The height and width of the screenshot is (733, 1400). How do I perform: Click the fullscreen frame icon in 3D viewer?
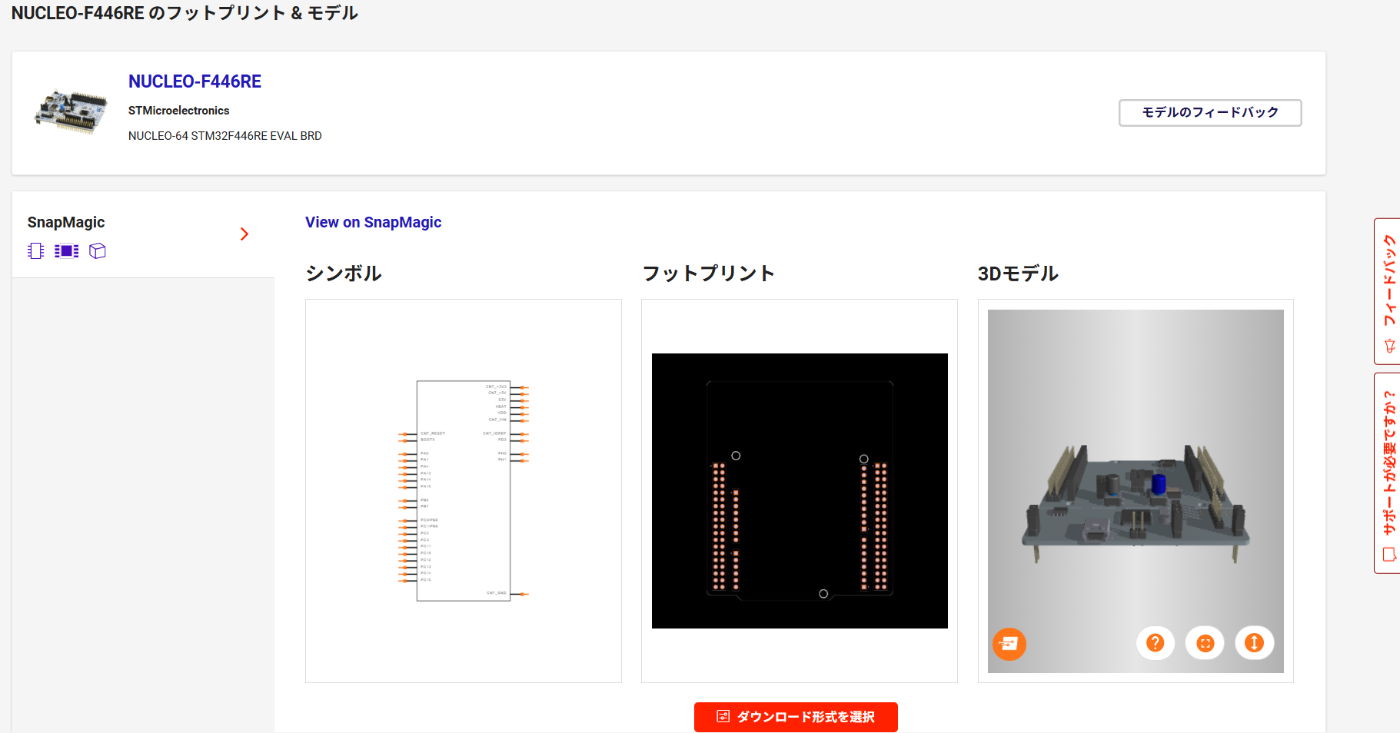[1205, 643]
